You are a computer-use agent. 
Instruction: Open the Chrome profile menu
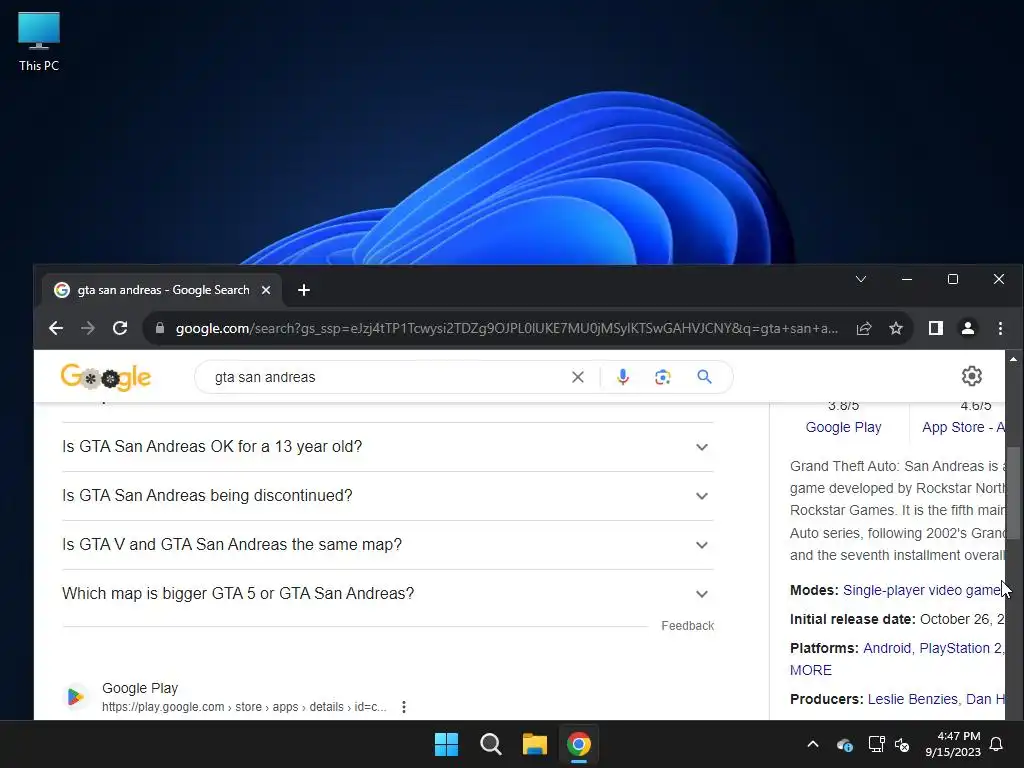968,328
